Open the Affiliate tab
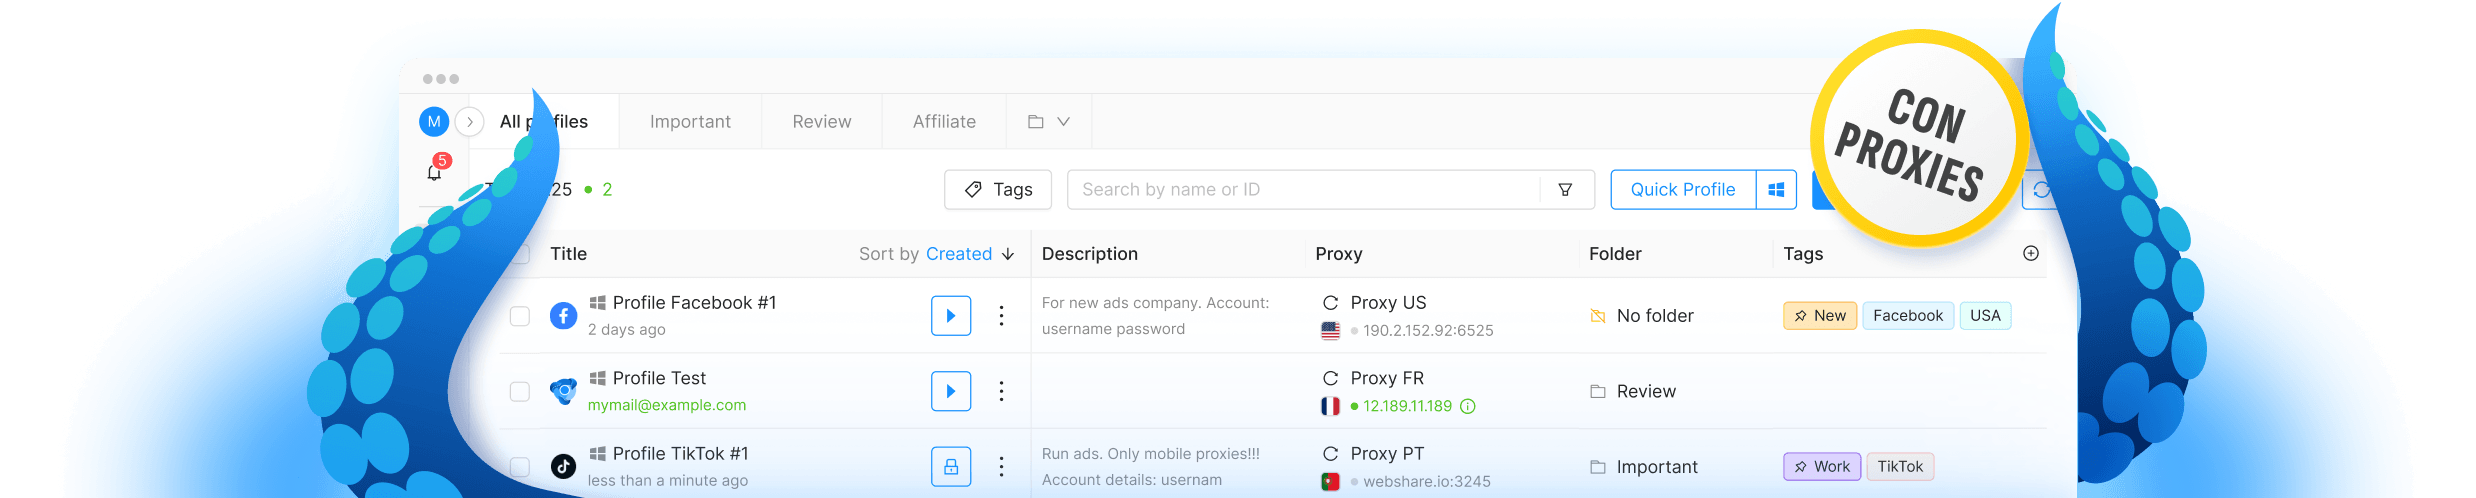The height and width of the screenshot is (498, 2476). 944,122
